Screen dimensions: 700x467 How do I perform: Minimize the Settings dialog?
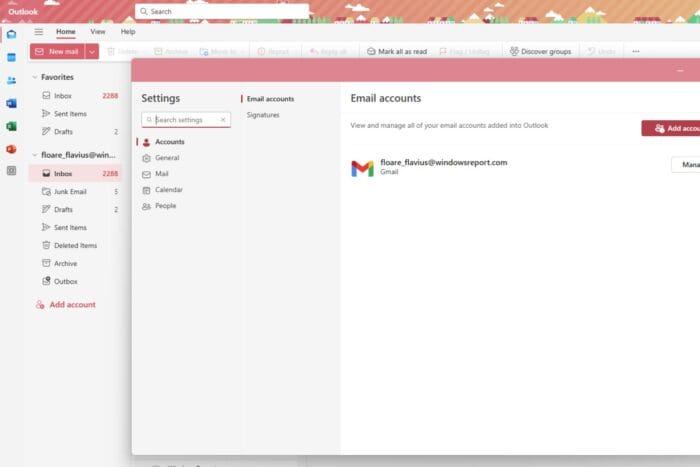680,71
